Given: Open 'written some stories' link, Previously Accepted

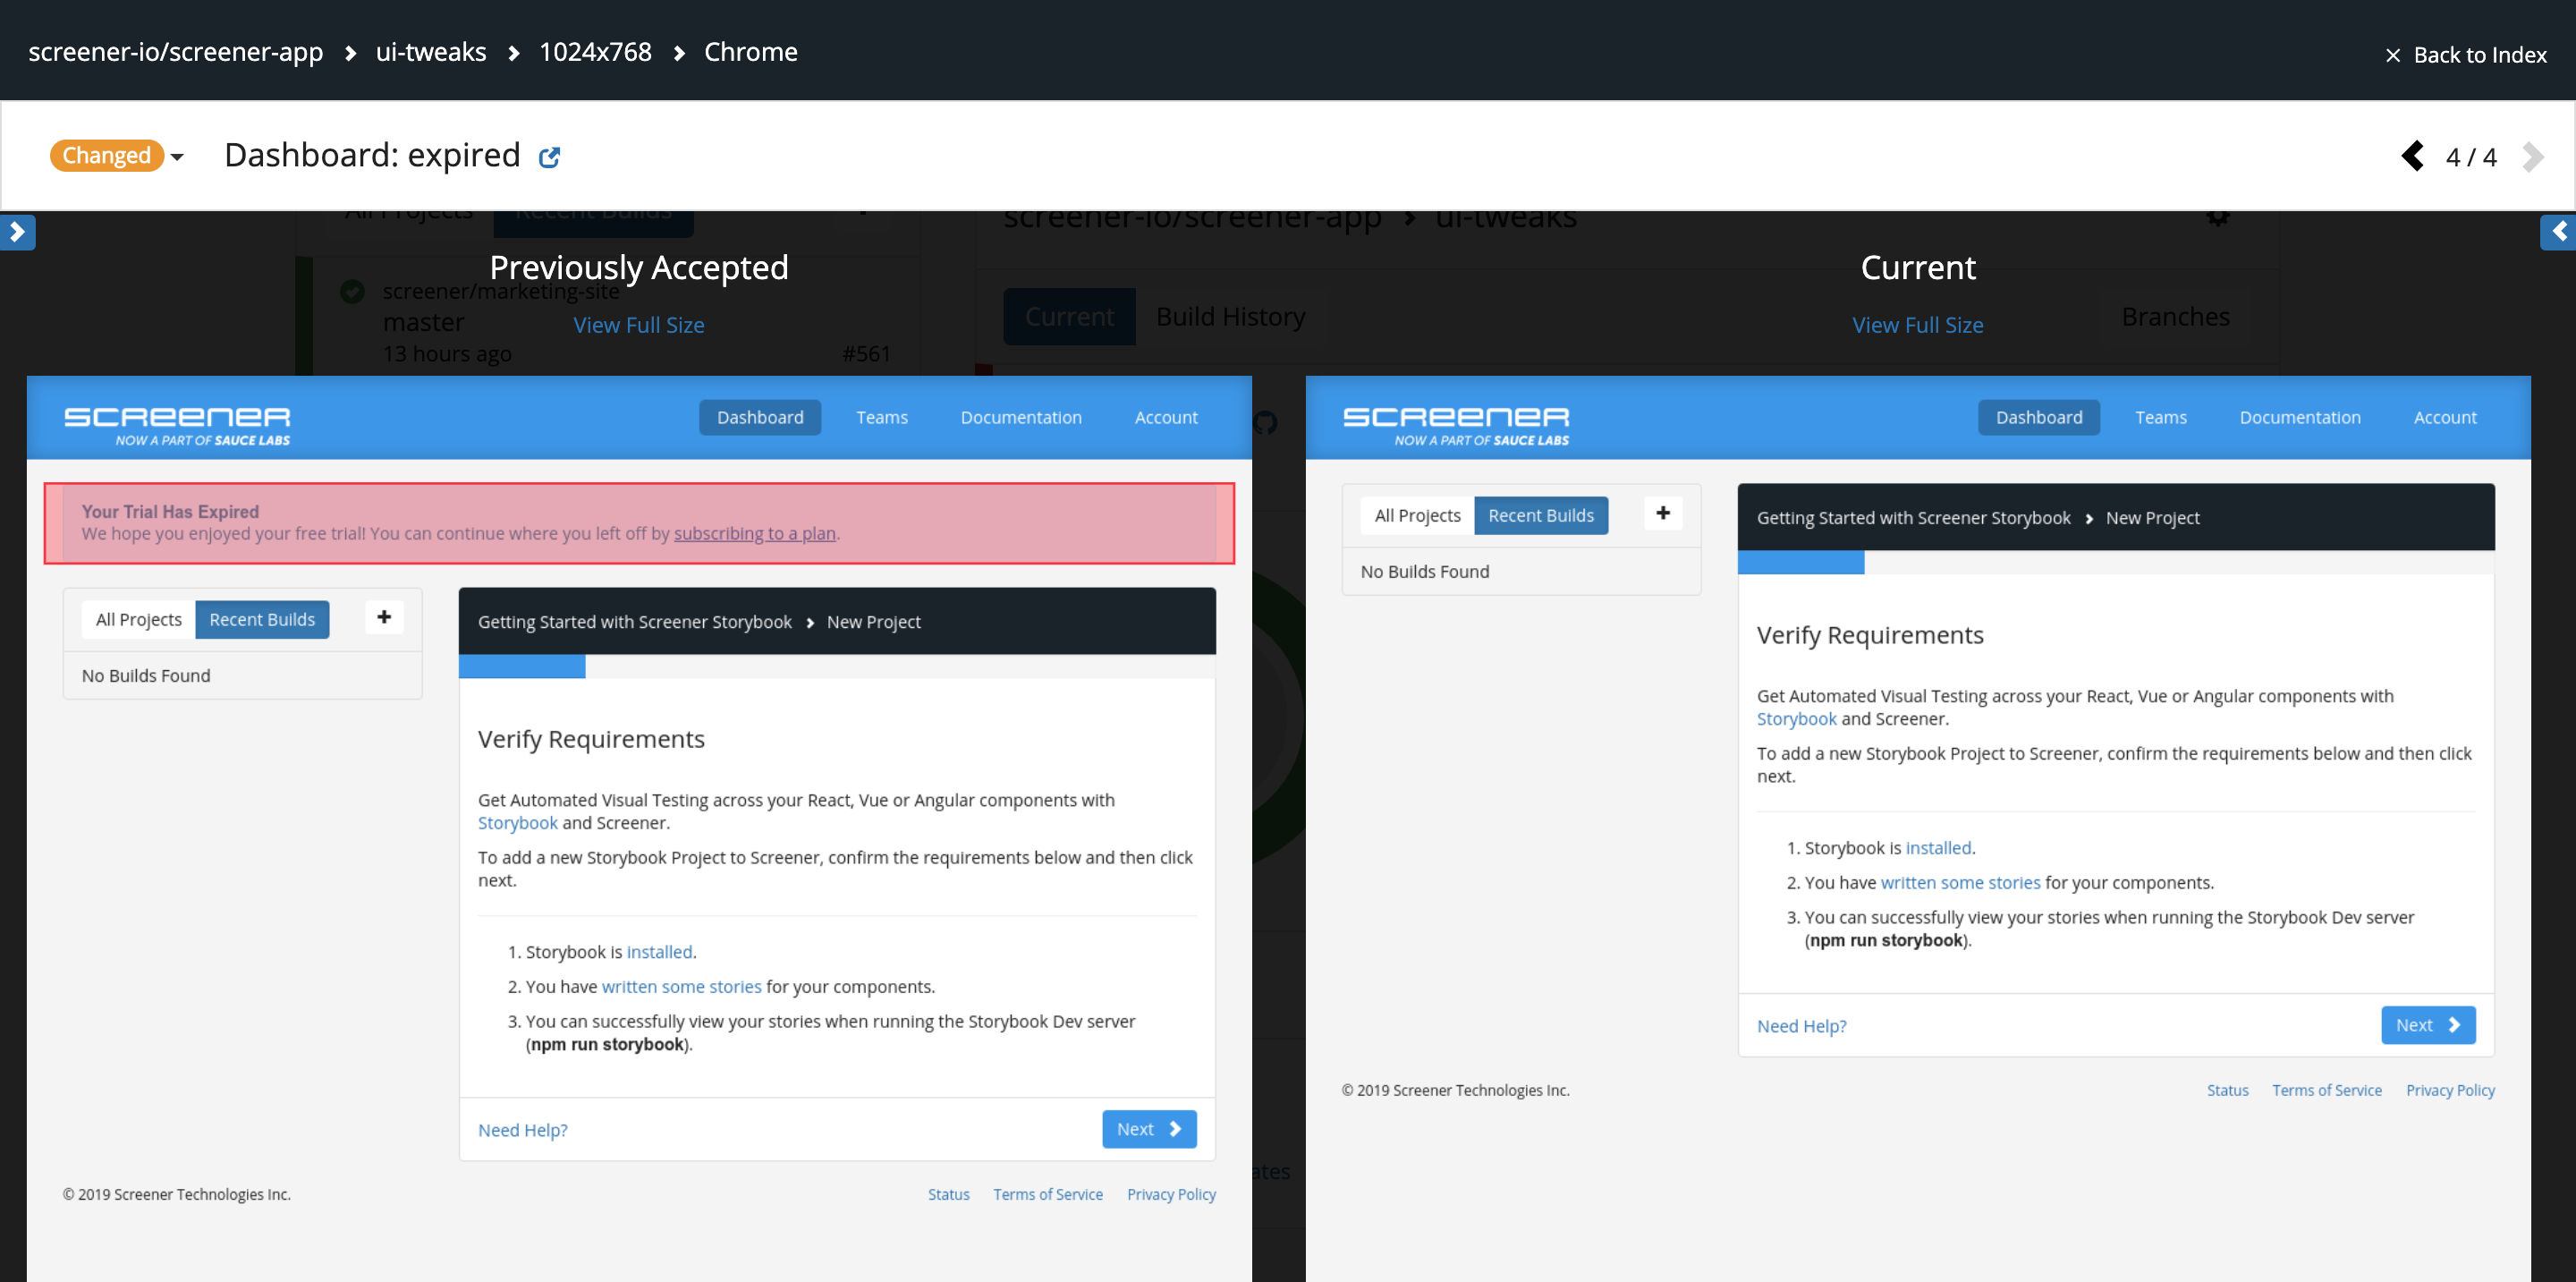Looking at the screenshot, I should pos(681,987).
